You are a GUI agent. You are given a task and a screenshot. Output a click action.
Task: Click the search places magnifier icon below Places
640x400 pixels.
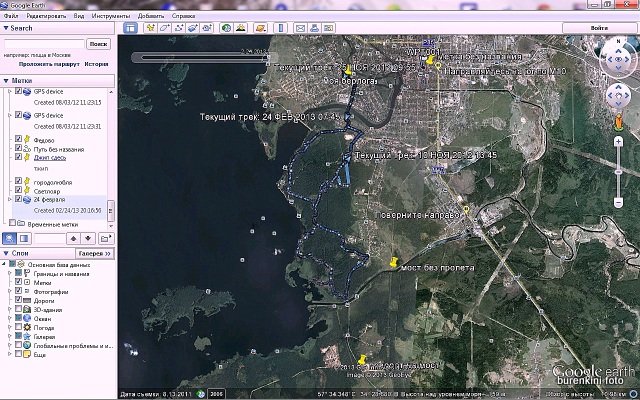point(9,238)
